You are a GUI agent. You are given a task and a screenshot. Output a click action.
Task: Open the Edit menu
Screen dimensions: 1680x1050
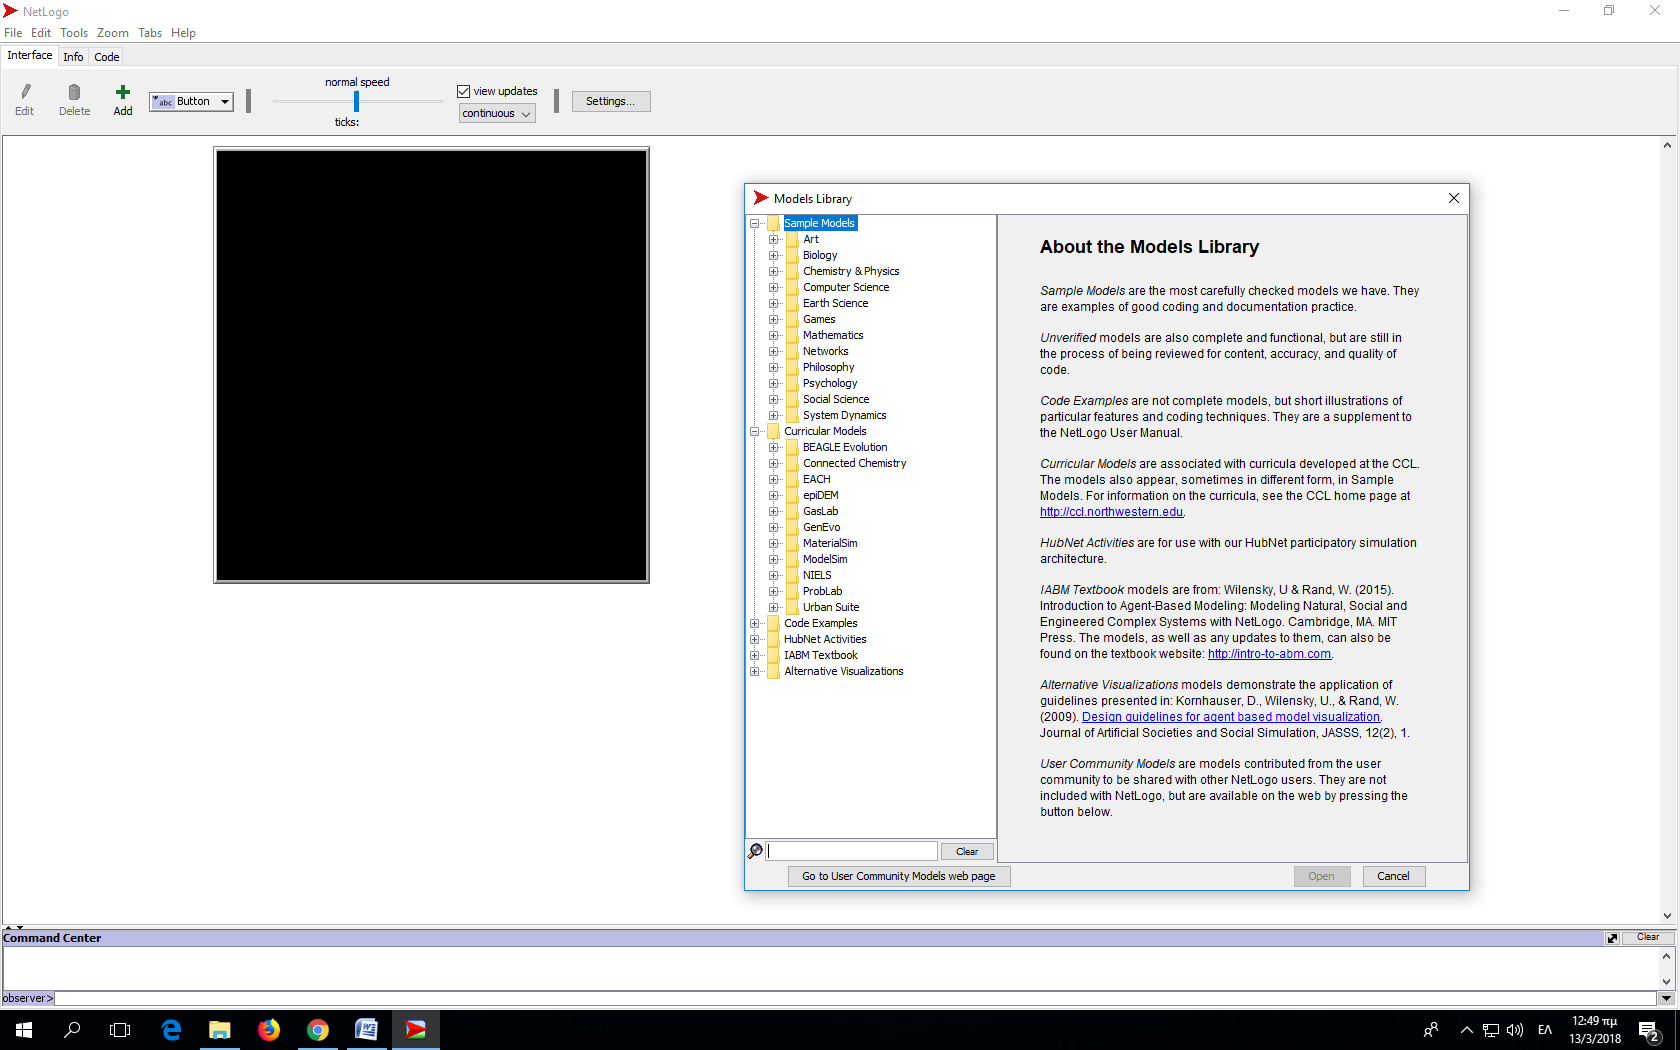(x=41, y=33)
